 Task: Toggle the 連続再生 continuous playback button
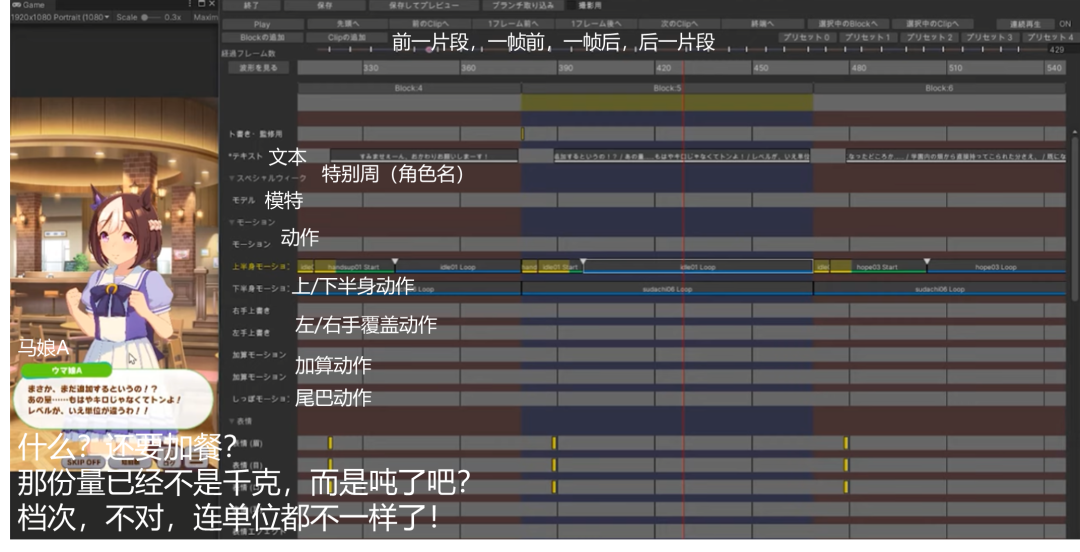point(1025,24)
